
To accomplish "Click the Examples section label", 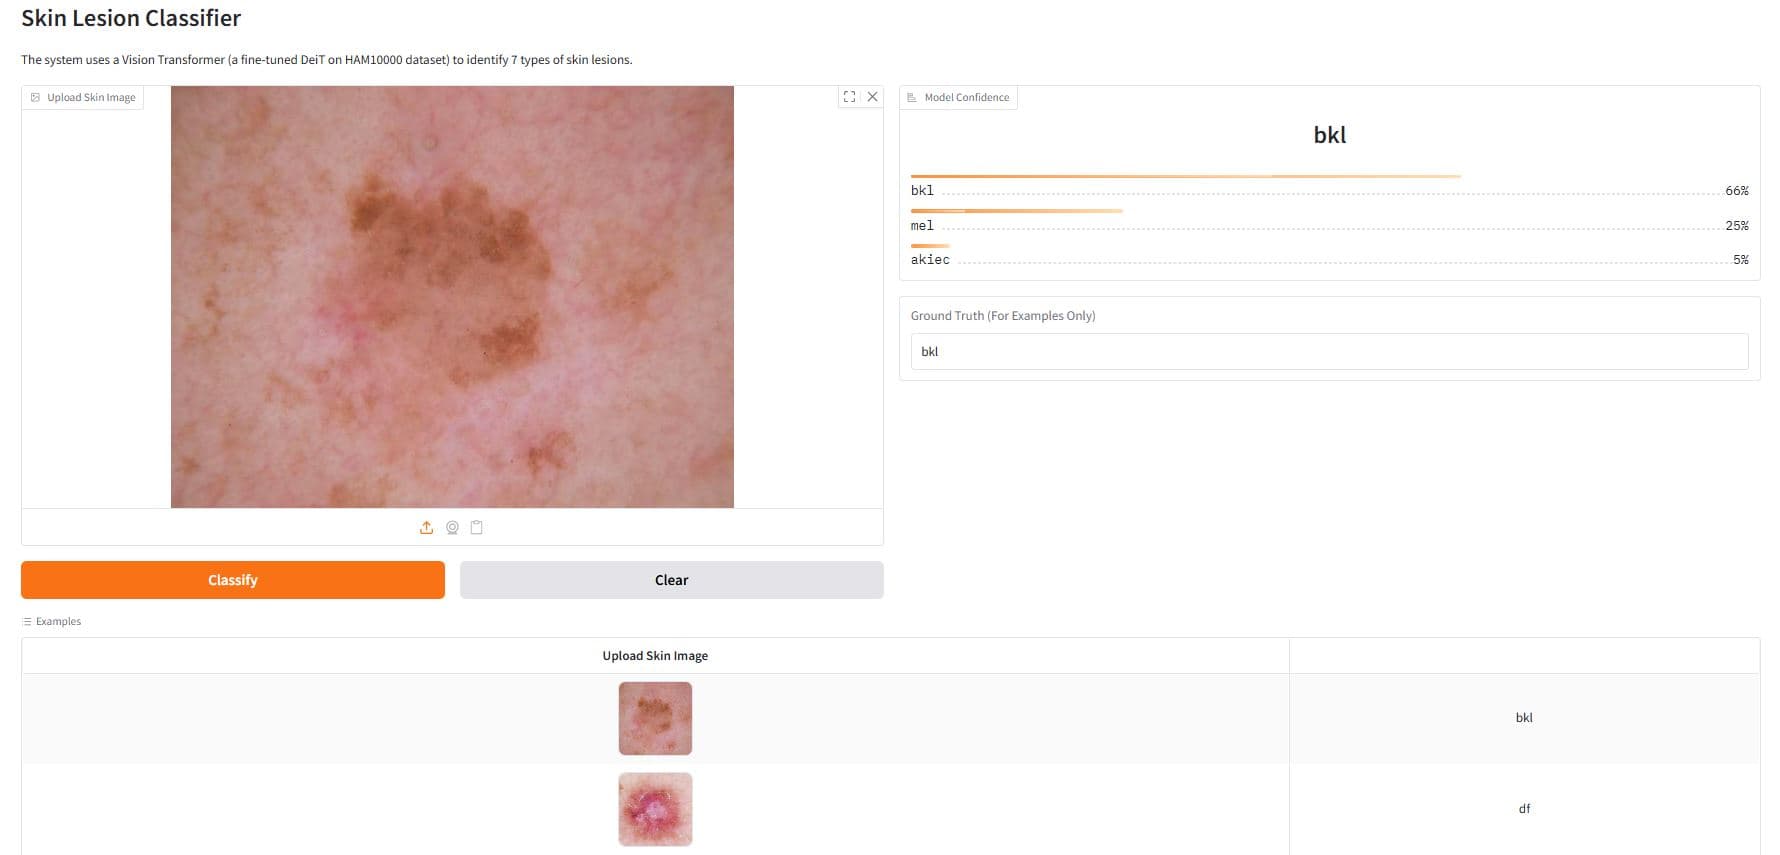I will (x=52, y=621).
